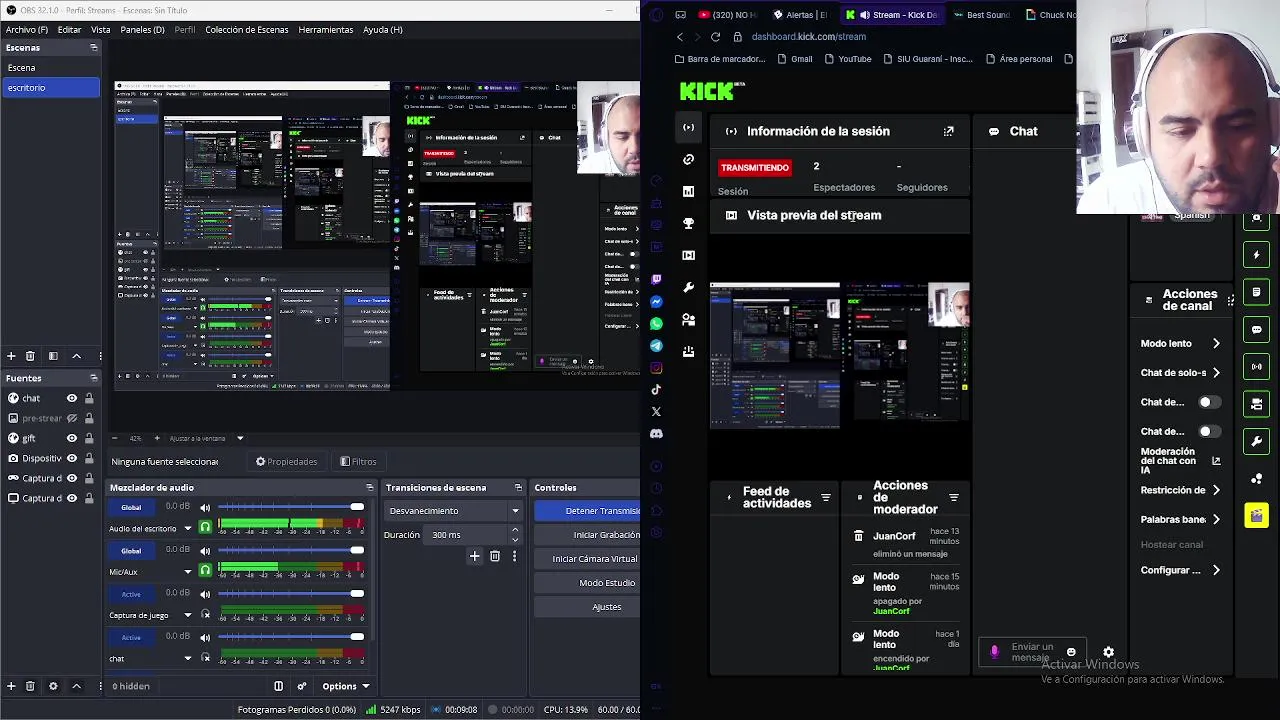The image size is (1280, 720).
Task: Open the Vista menu in OBS
Action: click(x=101, y=30)
